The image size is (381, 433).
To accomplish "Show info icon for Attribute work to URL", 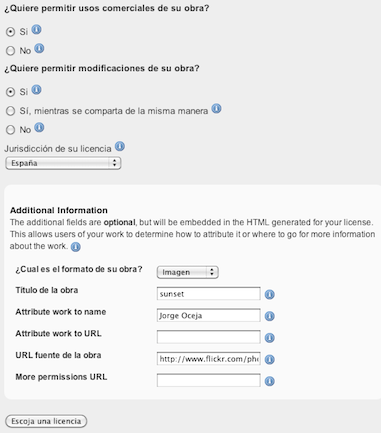I will click(270, 338).
